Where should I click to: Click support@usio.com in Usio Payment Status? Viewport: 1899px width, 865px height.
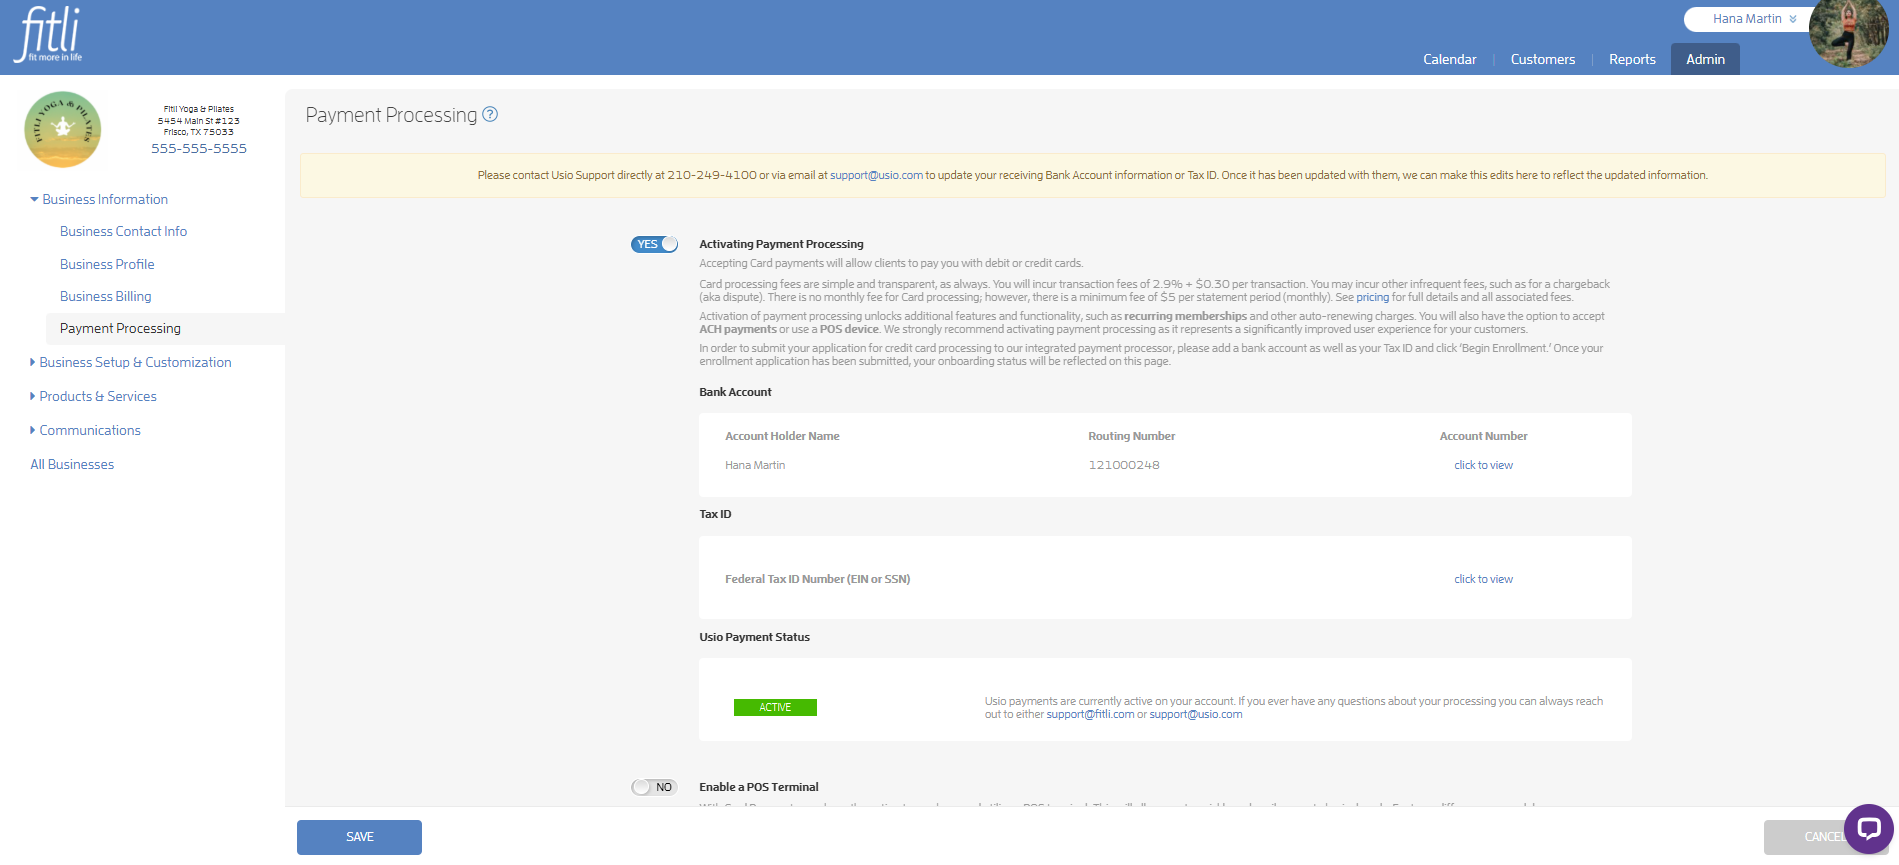(1196, 714)
